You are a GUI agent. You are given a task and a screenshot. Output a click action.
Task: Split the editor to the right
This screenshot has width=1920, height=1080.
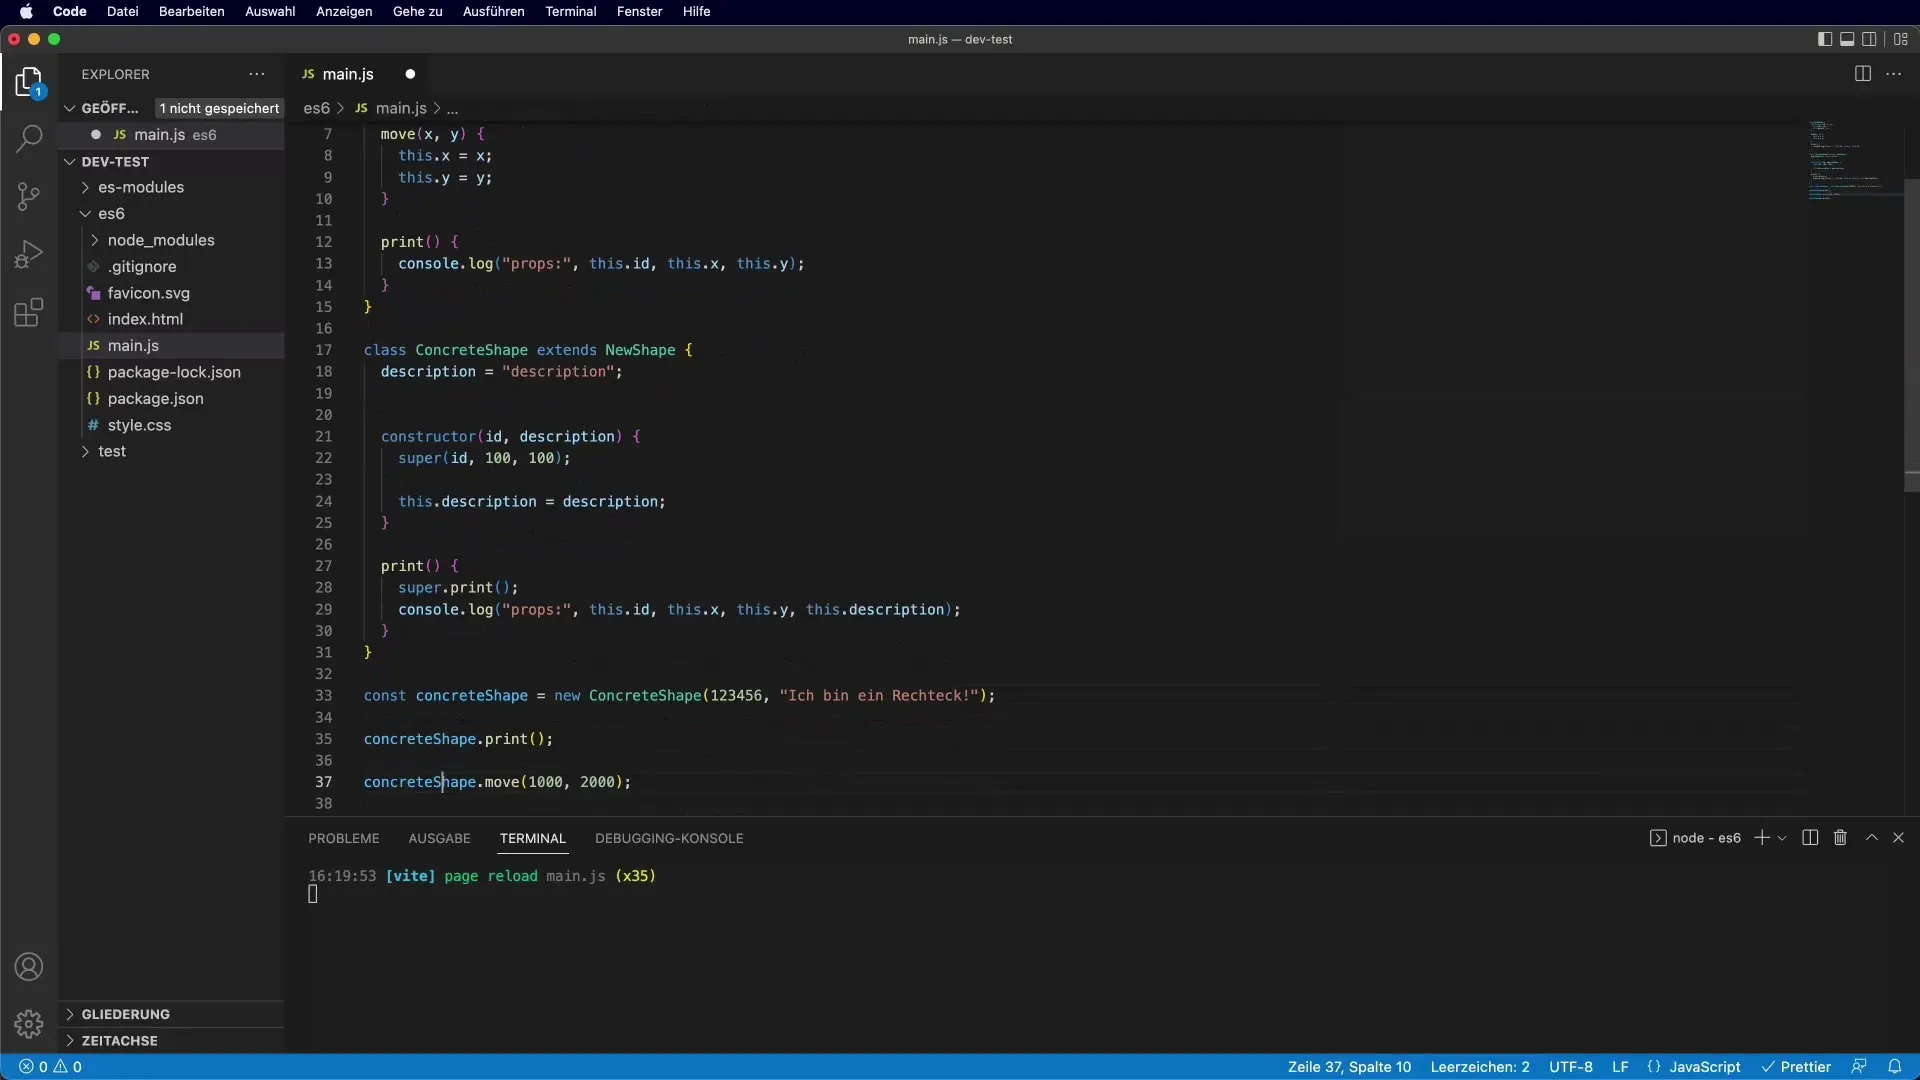(x=1862, y=74)
